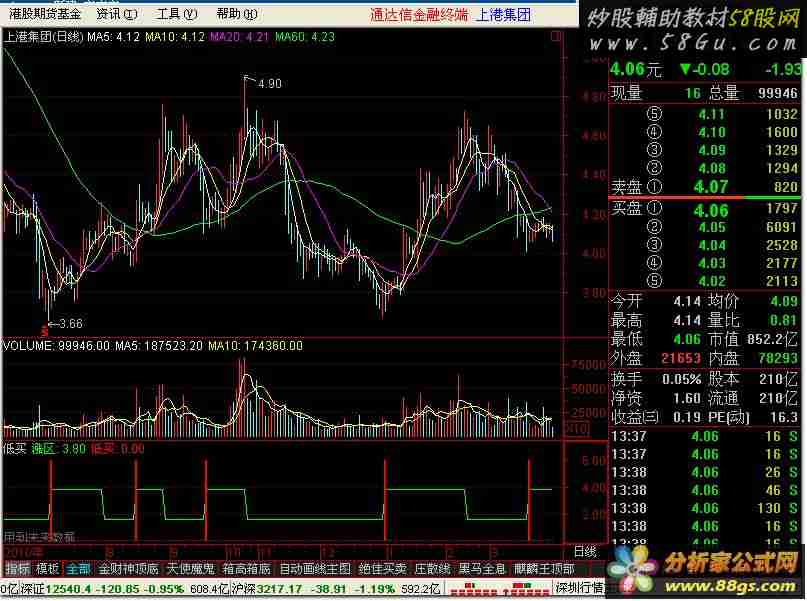Screen dimensions: 807x601
Task: Click the 内盘 value 78293
Action: click(x=778, y=359)
